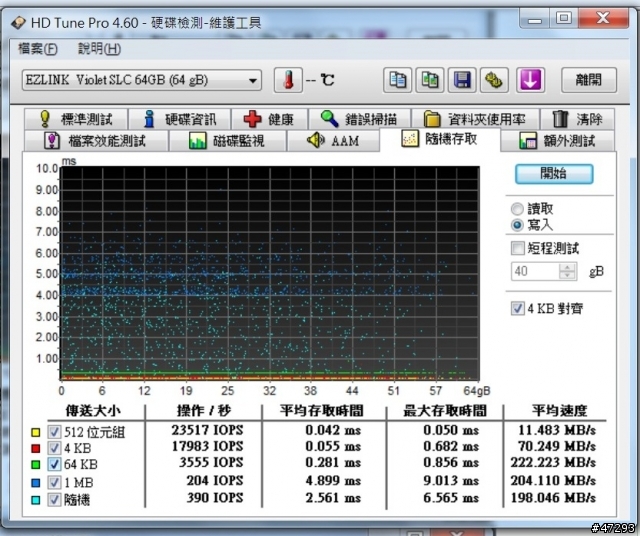
Task: Open the 健康 health tab
Action: pyautogui.click(x=269, y=119)
